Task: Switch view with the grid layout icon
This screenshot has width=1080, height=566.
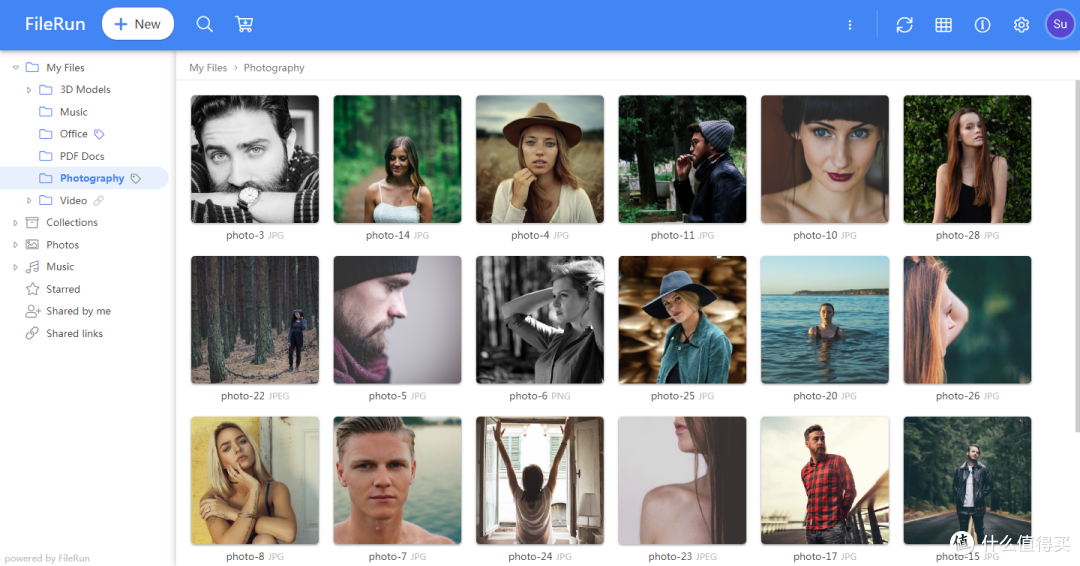Action: click(x=944, y=25)
